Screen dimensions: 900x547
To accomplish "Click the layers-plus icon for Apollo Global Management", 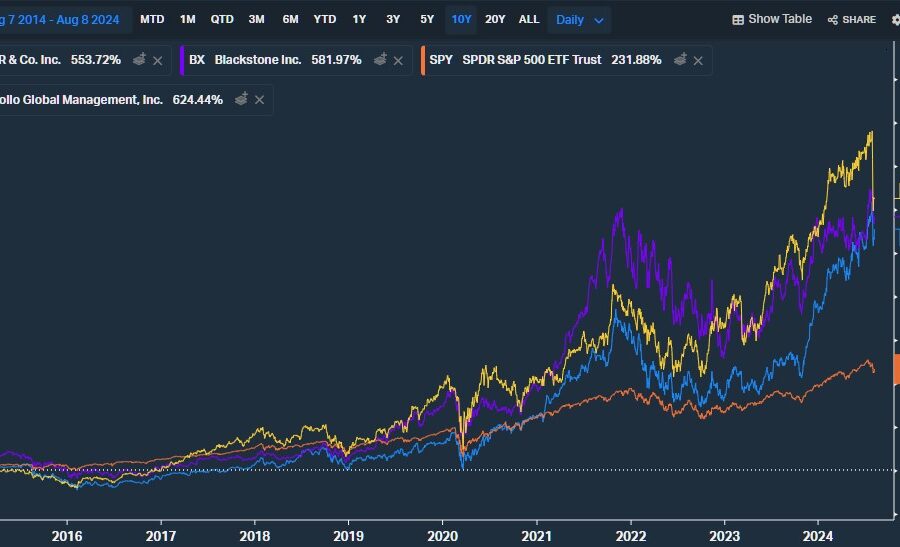I will pyautogui.click(x=242, y=99).
